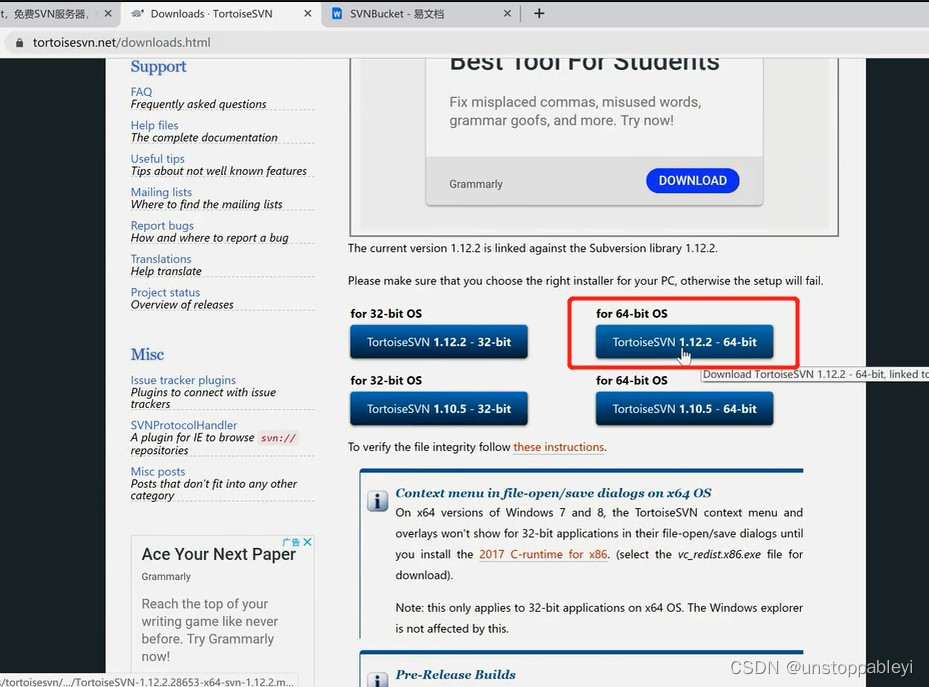Click the Context menu in file-open/save dialogs heading
This screenshot has height=687, width=929.
click(x=553, y=493)
